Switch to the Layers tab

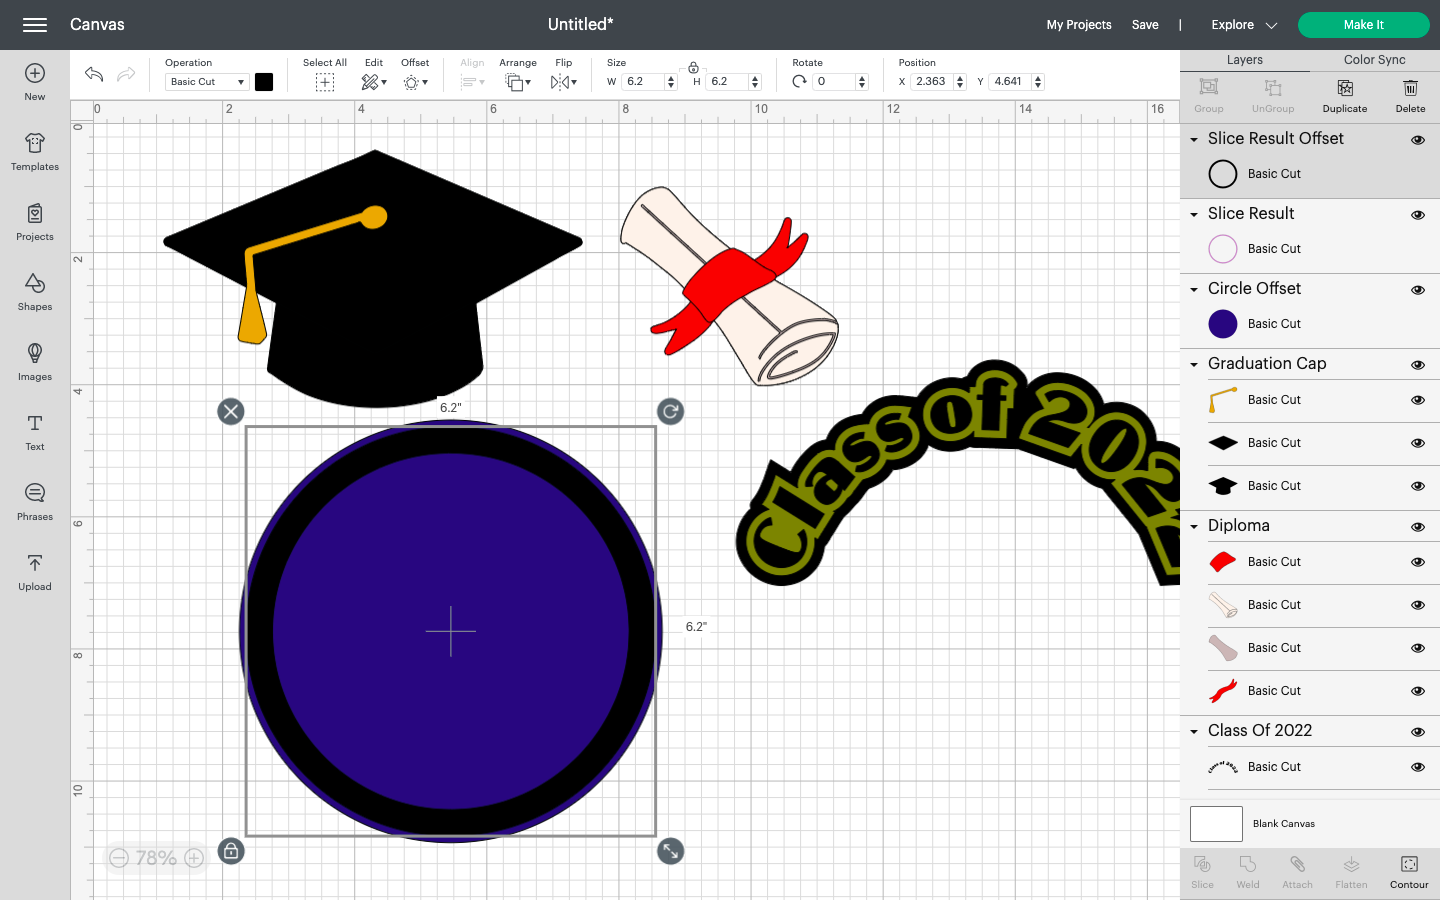coord(1245,60)
